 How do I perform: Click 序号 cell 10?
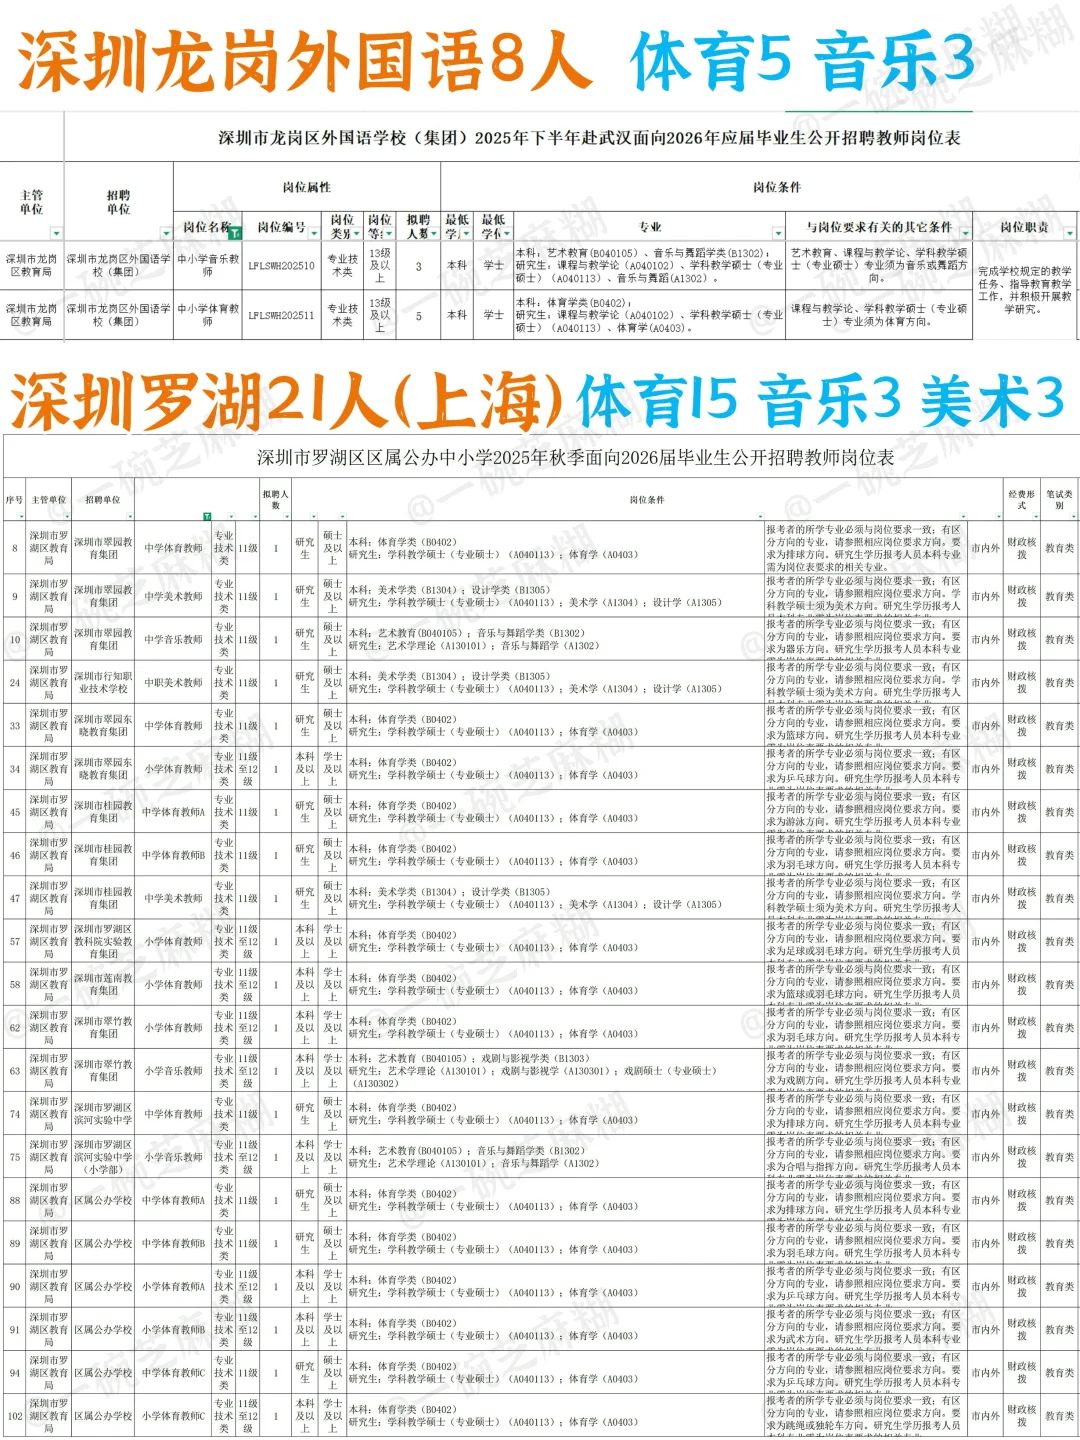(14, 639)
